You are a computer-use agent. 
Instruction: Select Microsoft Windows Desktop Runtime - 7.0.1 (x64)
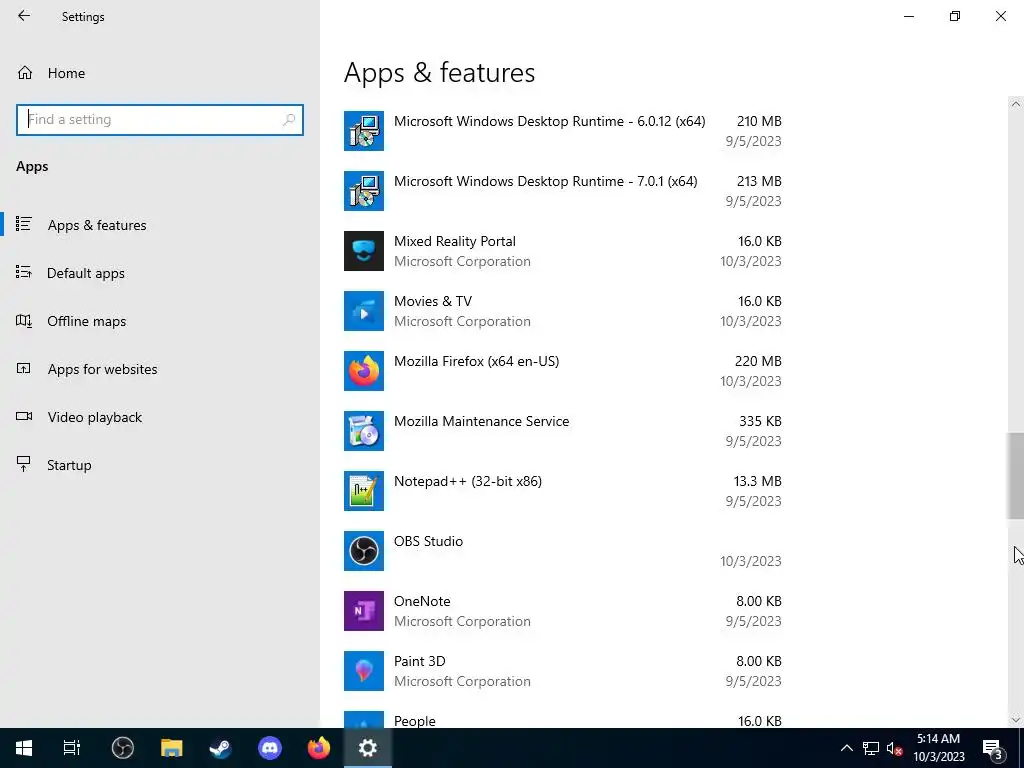[x=545, y=182]
